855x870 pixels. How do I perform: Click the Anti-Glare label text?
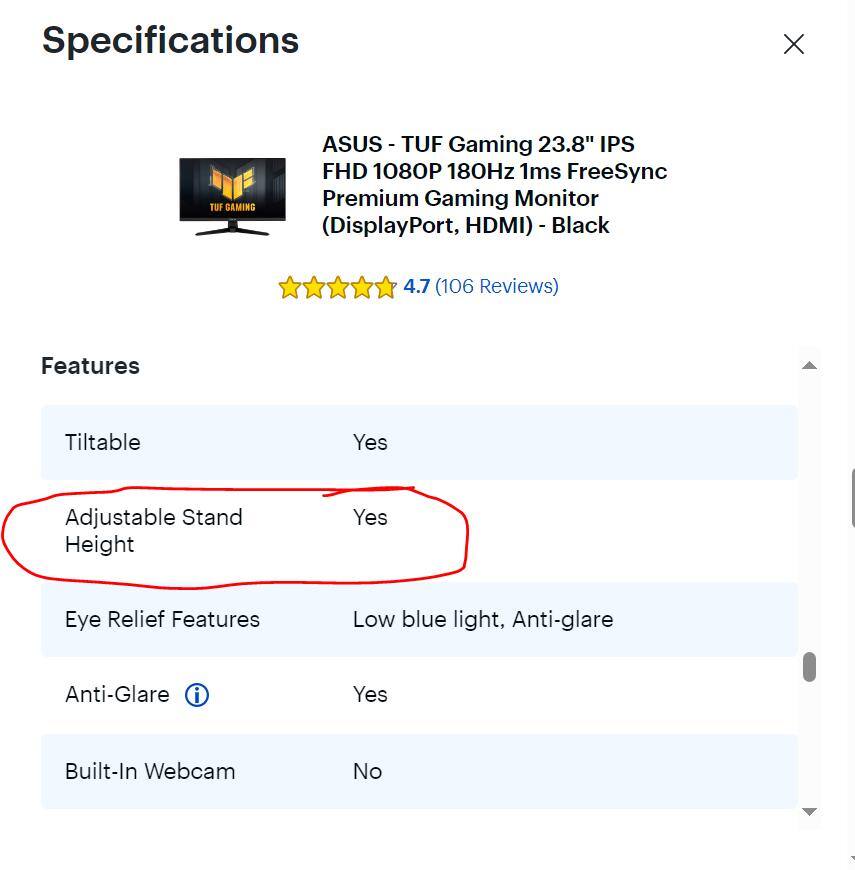pos(117,695)
